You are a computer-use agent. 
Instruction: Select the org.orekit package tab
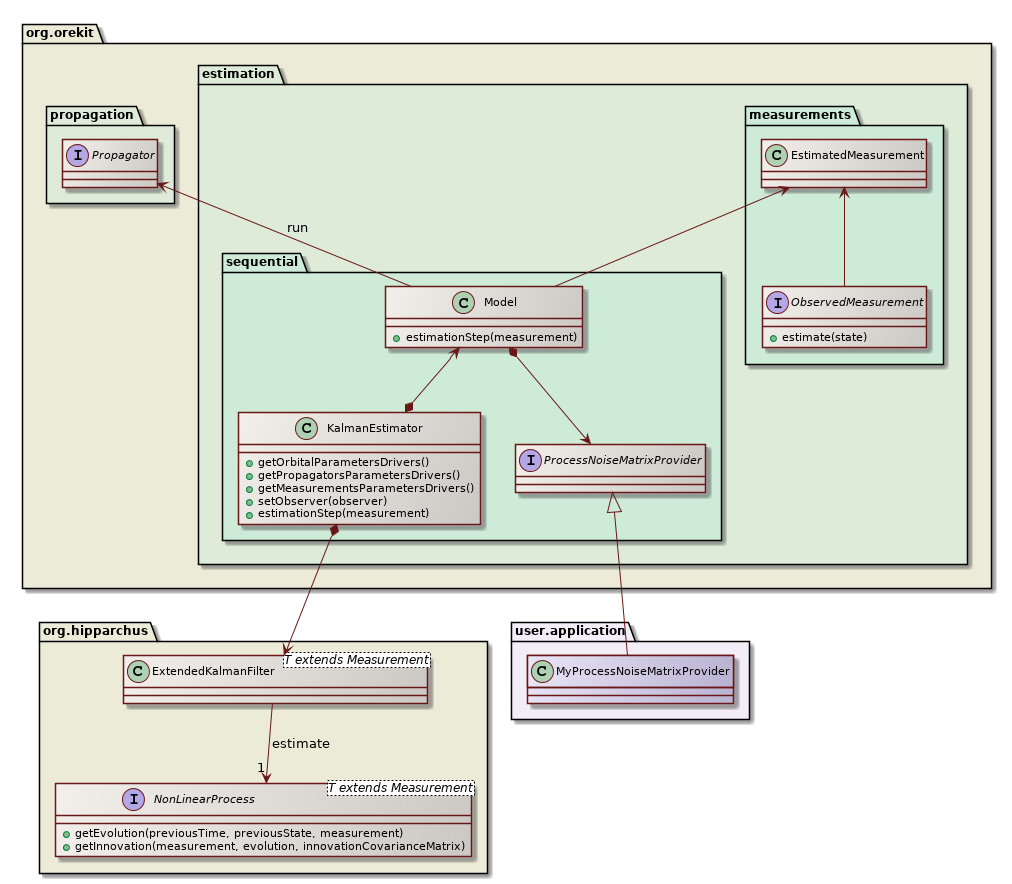pyautogui.click(x=64, y=32)
